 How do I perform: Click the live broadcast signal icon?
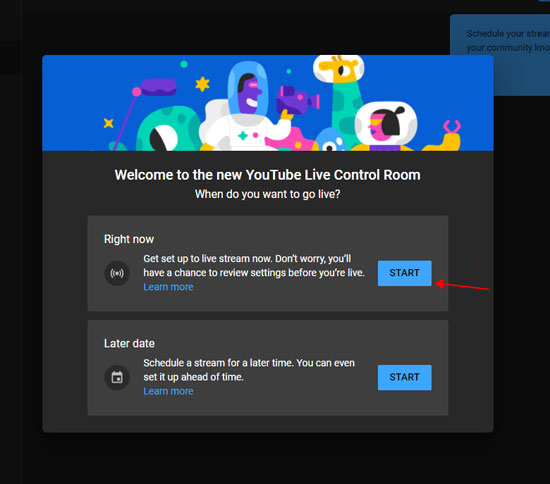pos(117,273)
